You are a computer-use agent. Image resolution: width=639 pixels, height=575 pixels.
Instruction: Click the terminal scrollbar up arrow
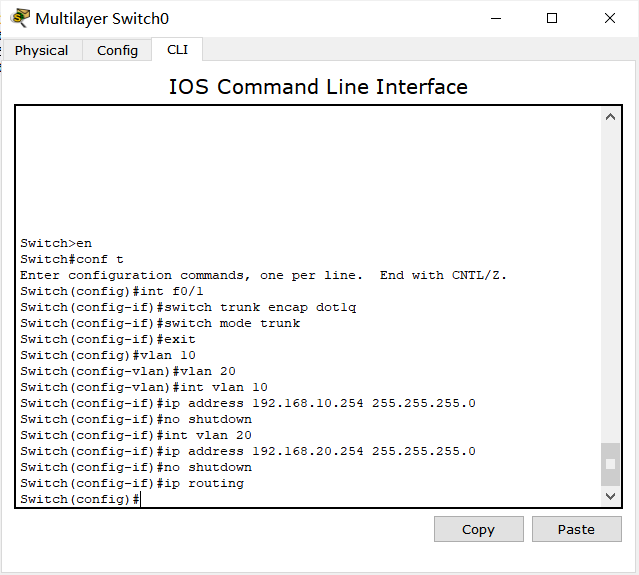[x=611, y=117]
